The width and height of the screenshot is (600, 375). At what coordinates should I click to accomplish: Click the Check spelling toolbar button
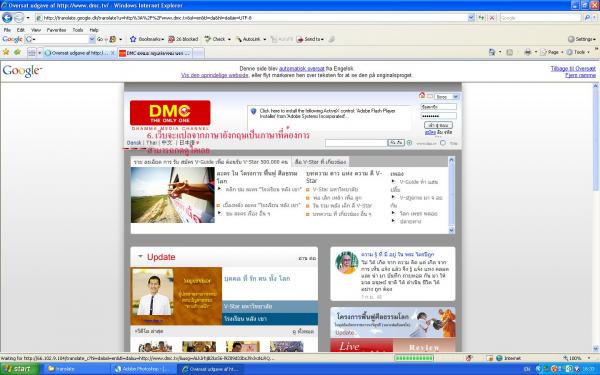pos(217,39)
